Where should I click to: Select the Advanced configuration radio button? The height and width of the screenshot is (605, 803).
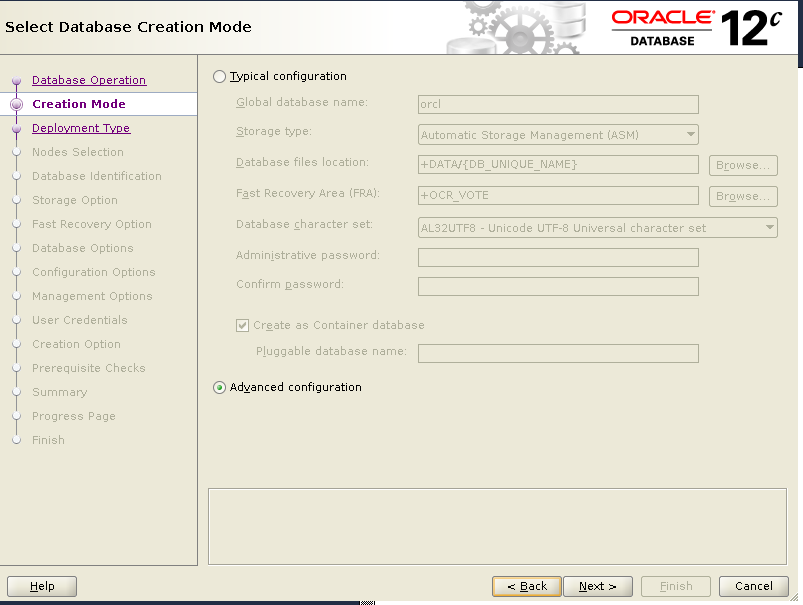220,388
